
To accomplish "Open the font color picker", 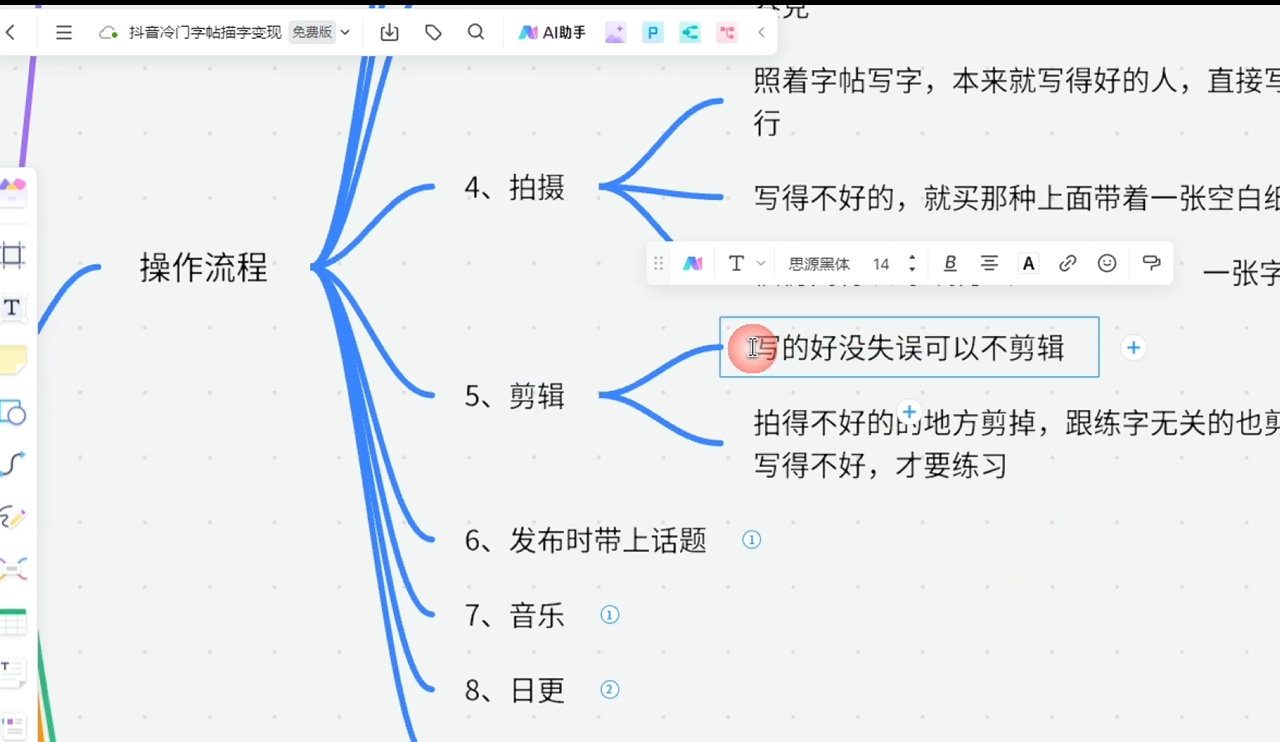I will [1028, 263].
